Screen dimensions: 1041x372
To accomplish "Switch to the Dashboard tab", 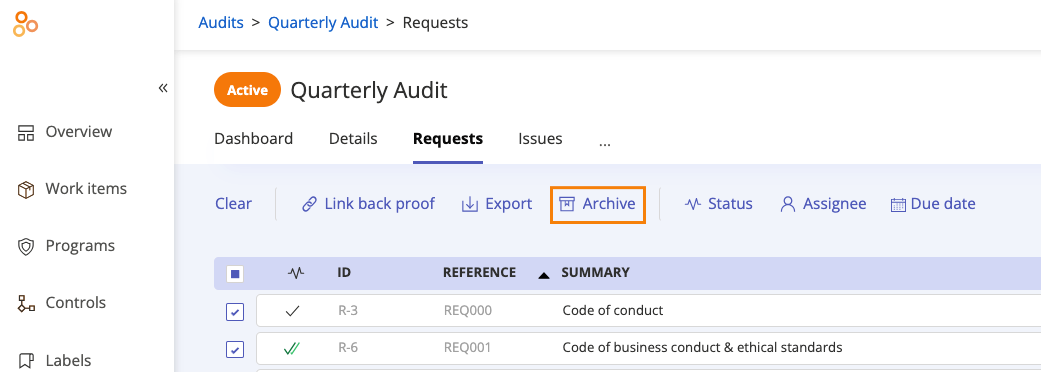I will tap(254, 139).
